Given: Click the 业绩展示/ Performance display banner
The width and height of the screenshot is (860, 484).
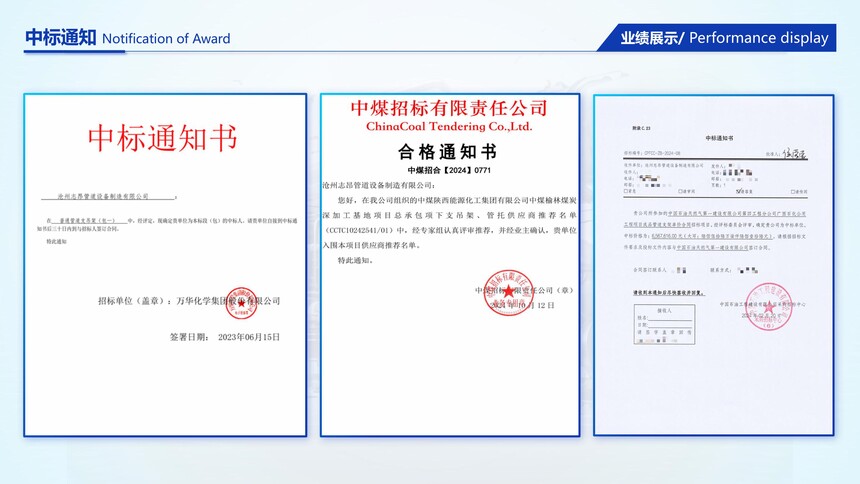Looking at the screenshot, I should 716,38.
